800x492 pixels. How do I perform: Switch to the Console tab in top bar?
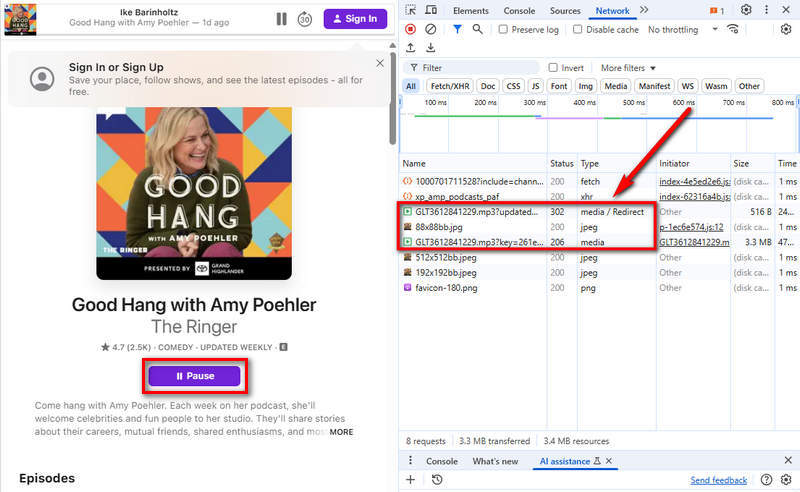[x=519, y=11]
